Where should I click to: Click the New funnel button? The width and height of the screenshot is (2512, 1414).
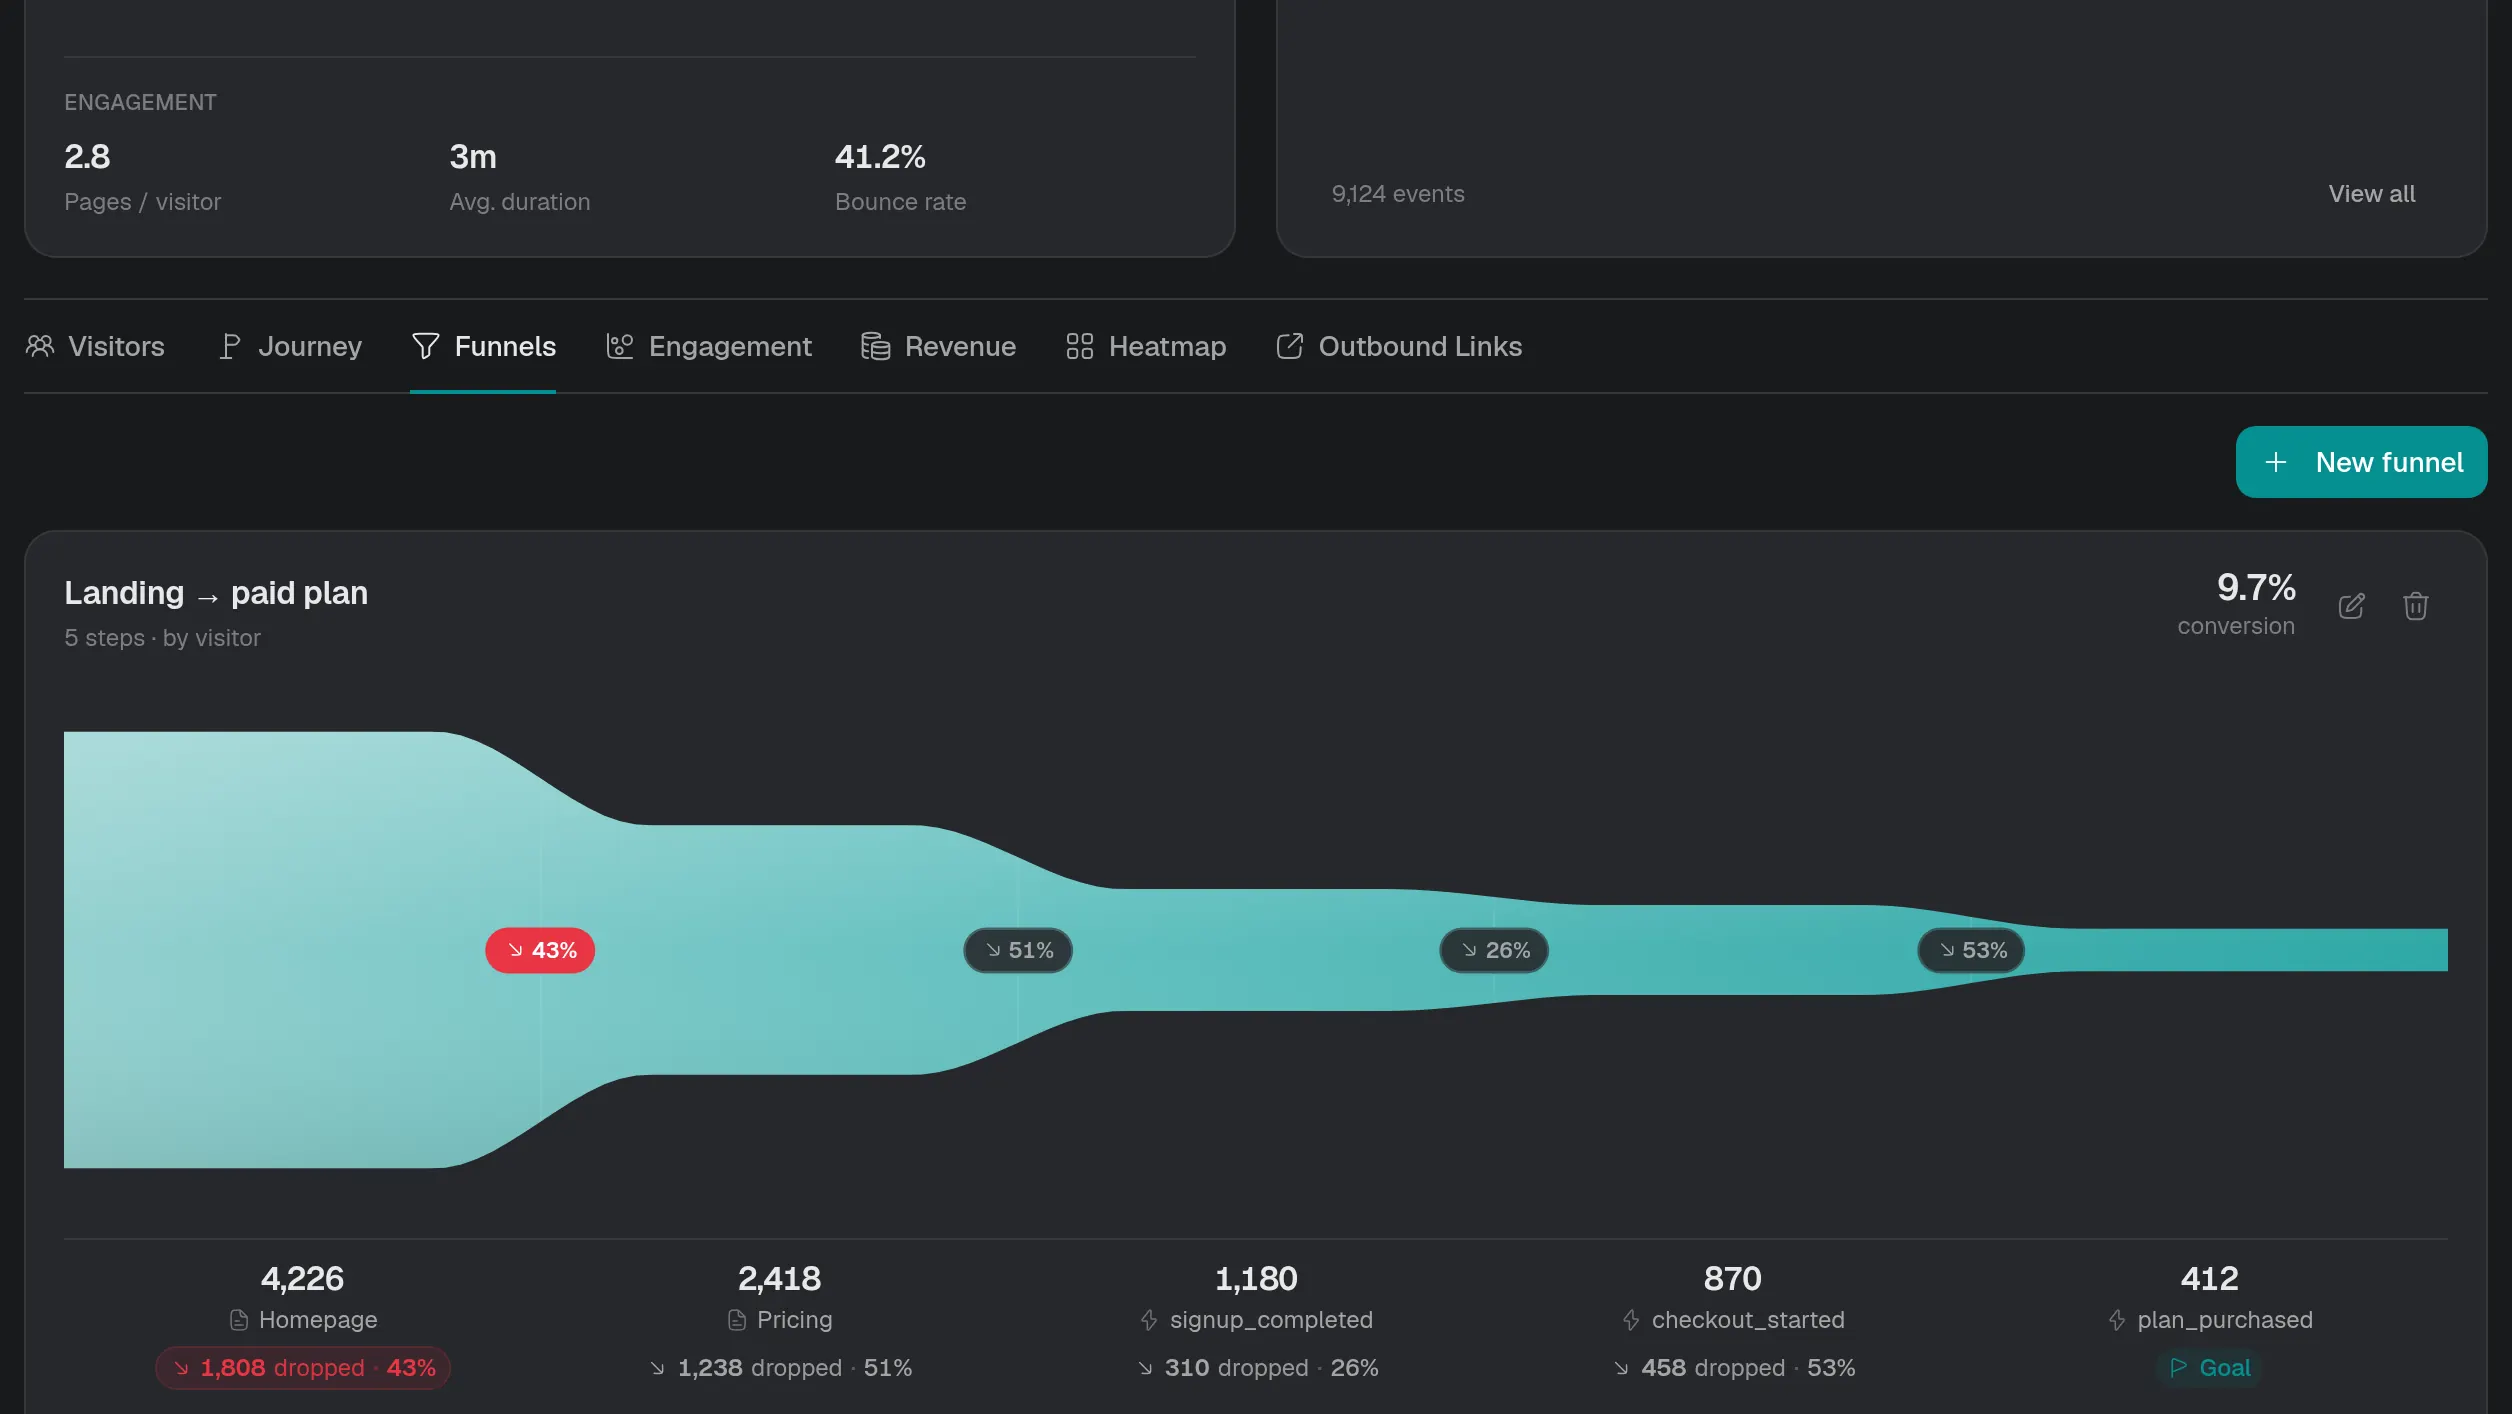(2361, 462)
